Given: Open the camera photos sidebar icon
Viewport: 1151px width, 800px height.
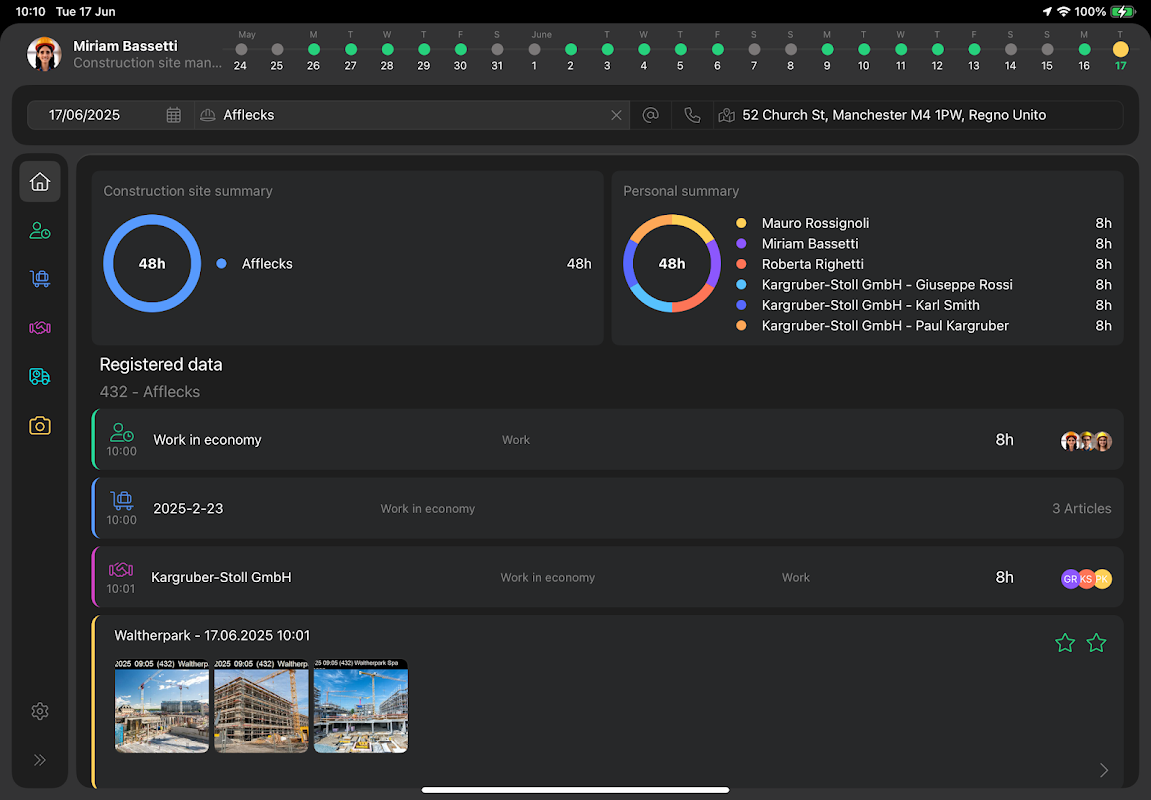Looking at the screenshot, I should (40, 426).
